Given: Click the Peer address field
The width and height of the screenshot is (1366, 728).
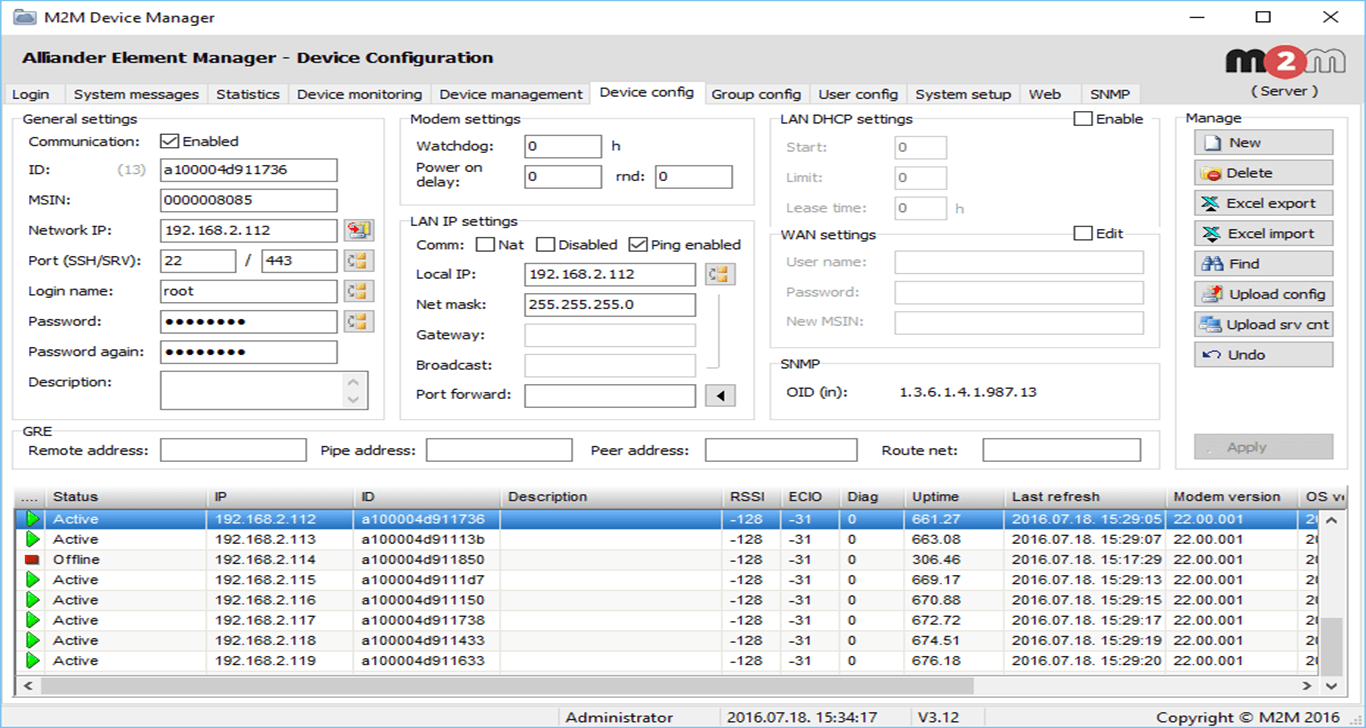Looking at the screenshot, I should (781, 451).
